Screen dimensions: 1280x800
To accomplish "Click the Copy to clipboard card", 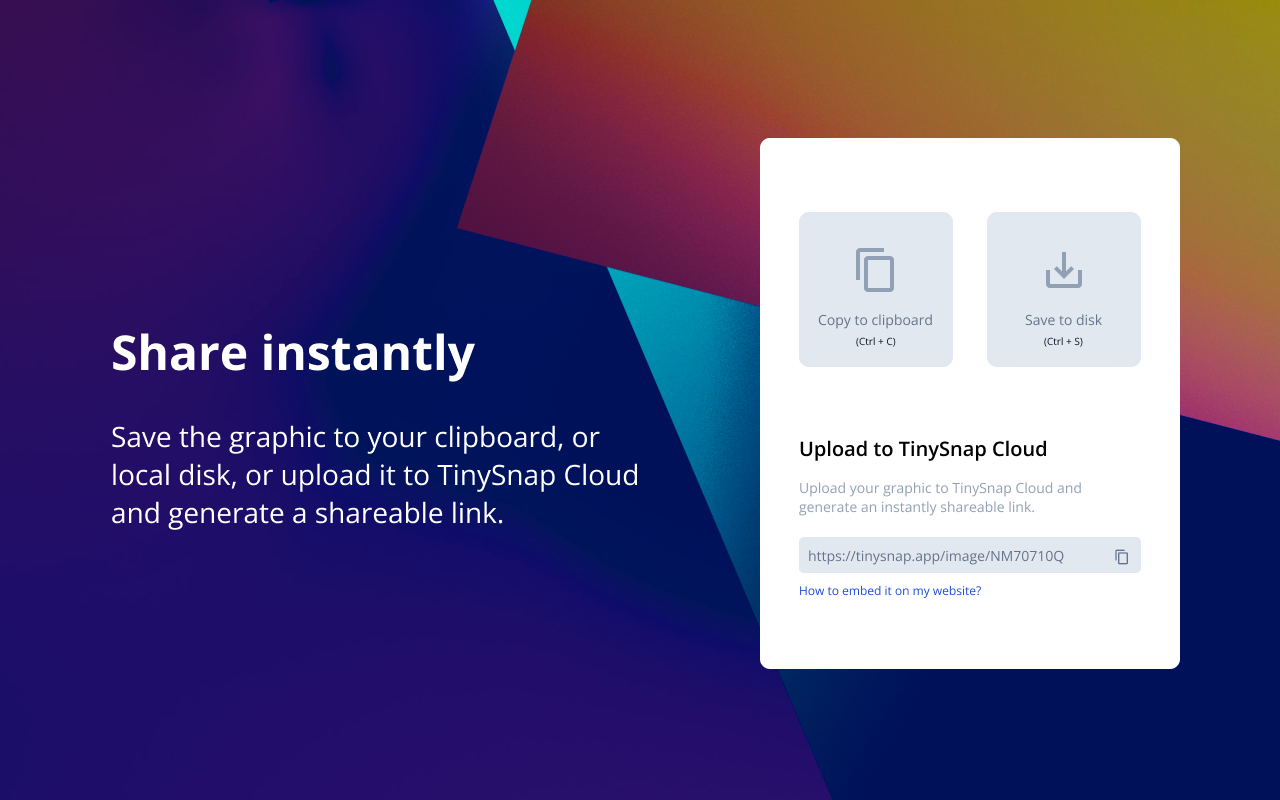I will (875, 289).
